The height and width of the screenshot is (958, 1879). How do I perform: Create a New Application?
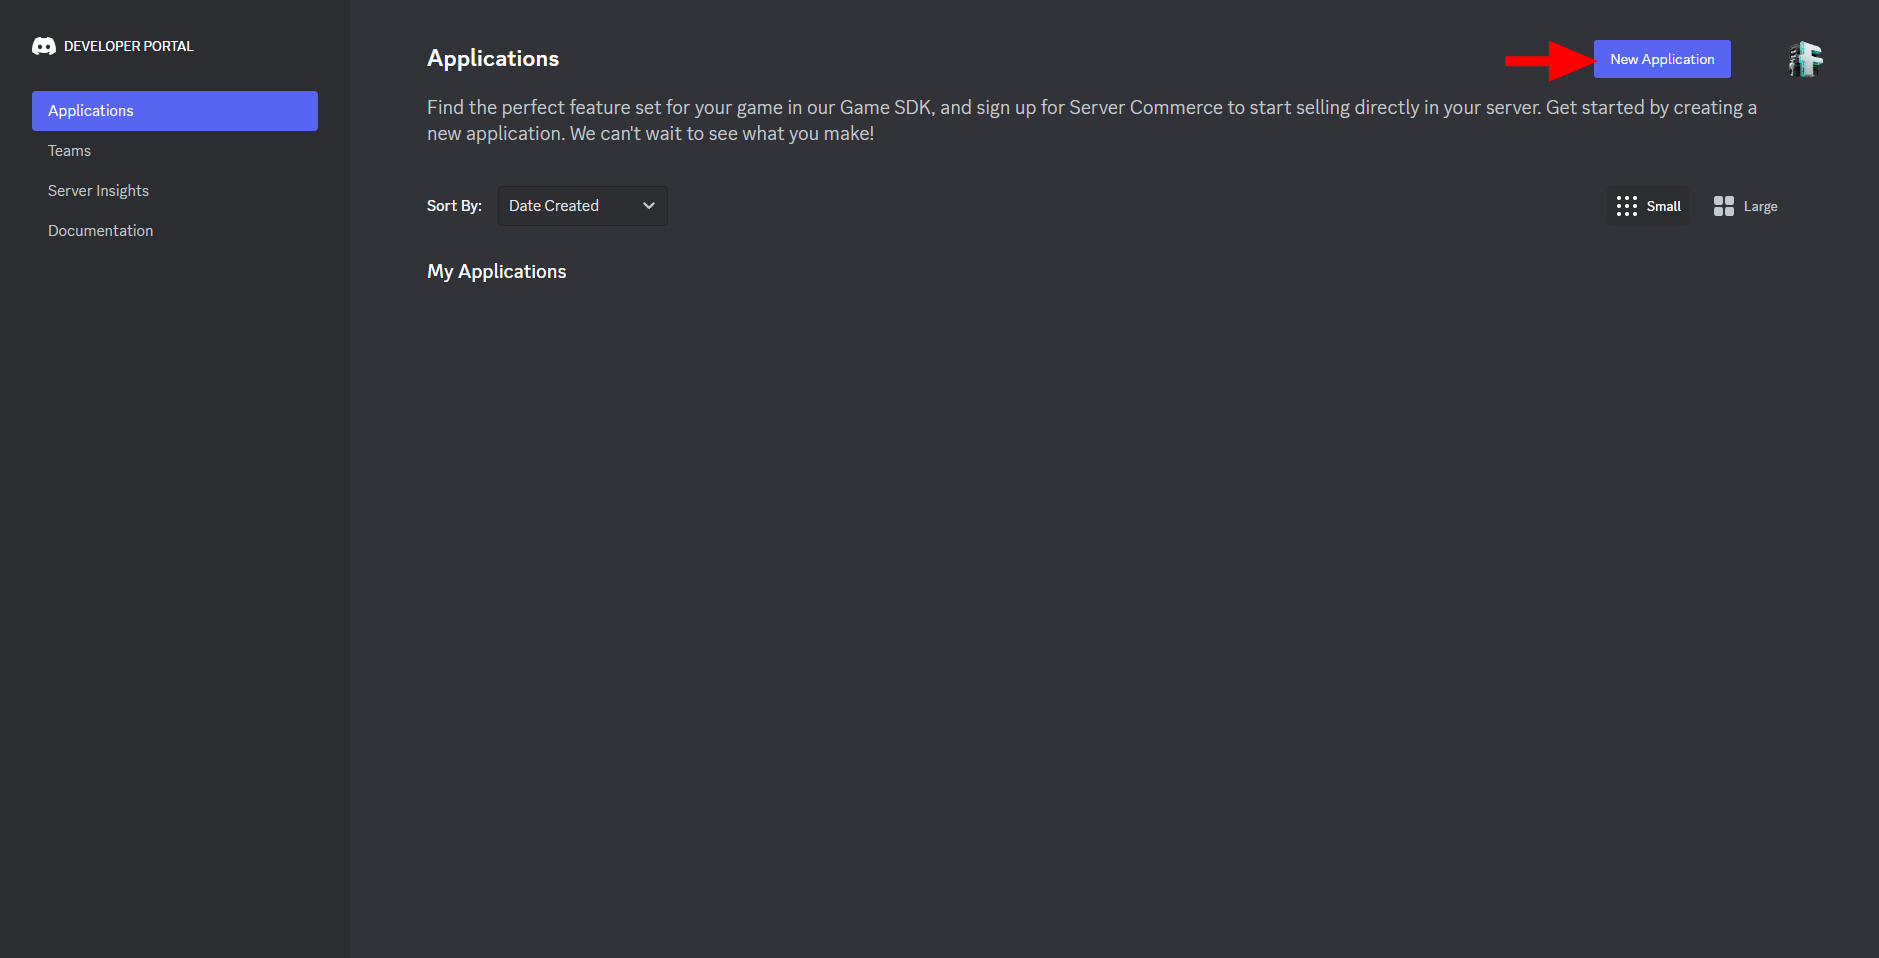pyautogui.click(x=1661, y=58)
